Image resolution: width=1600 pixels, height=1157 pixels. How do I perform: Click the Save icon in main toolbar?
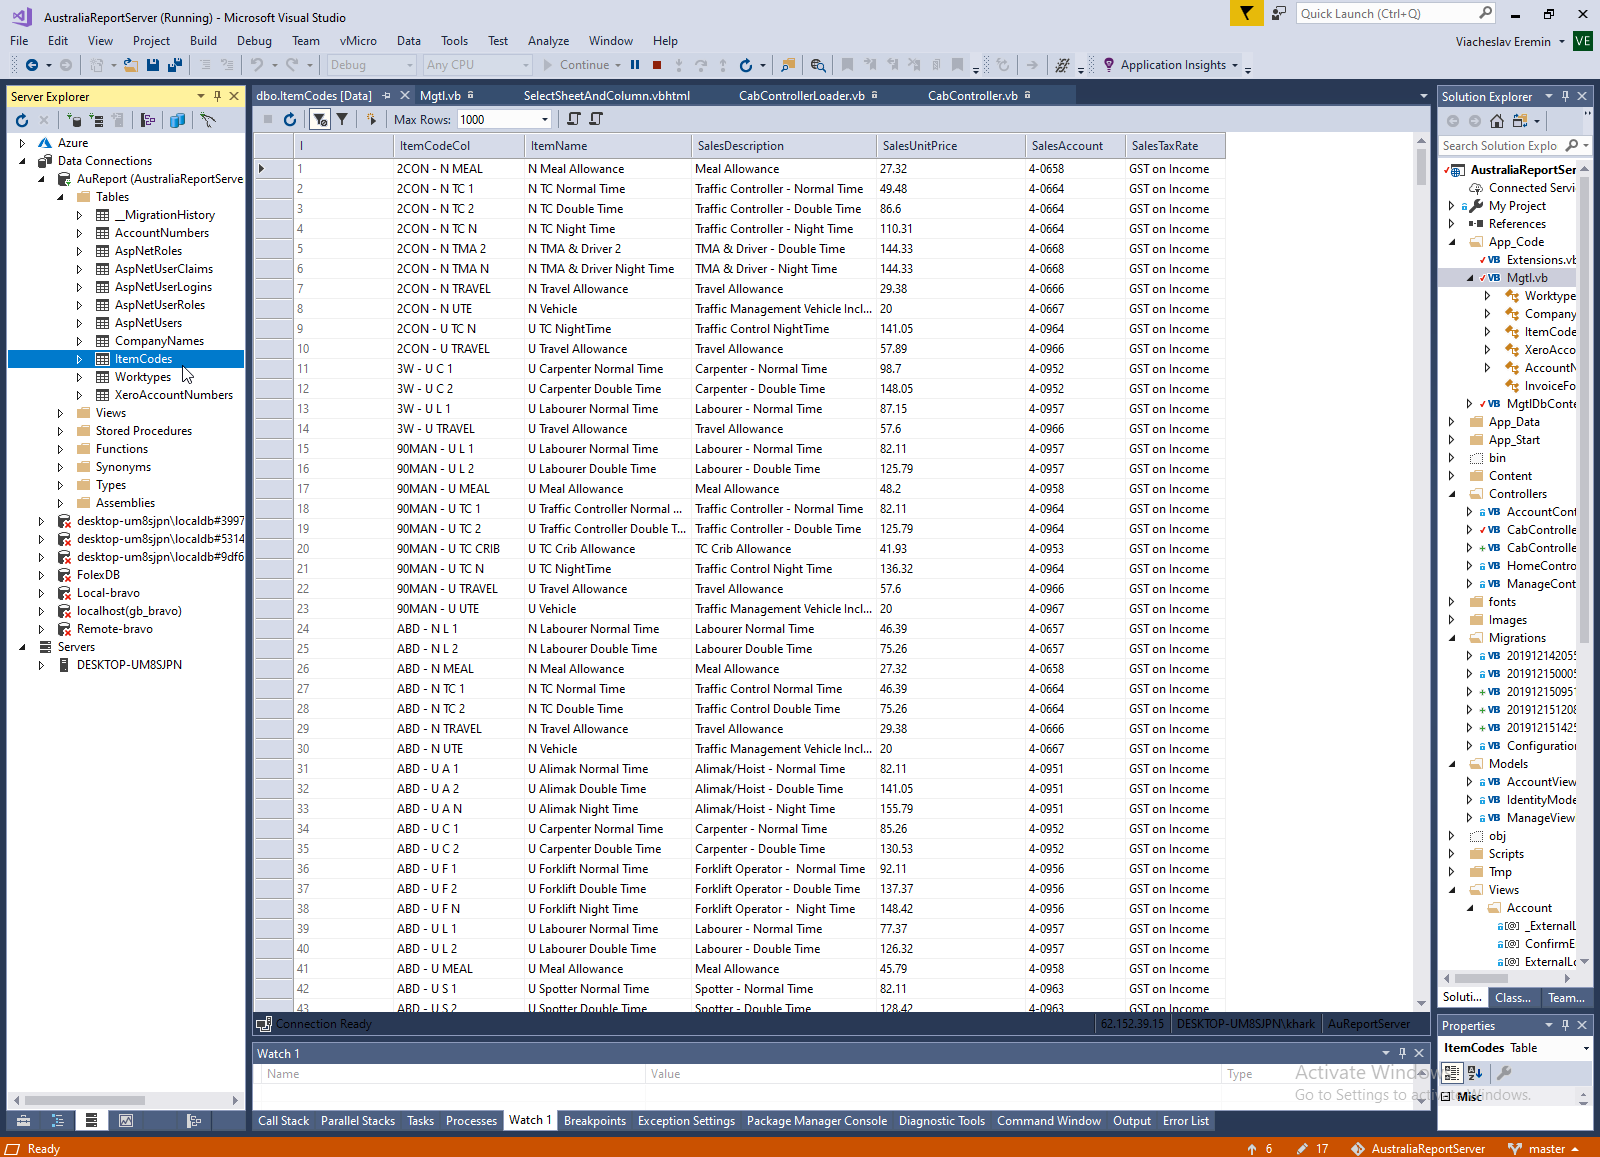coord(153,65)
